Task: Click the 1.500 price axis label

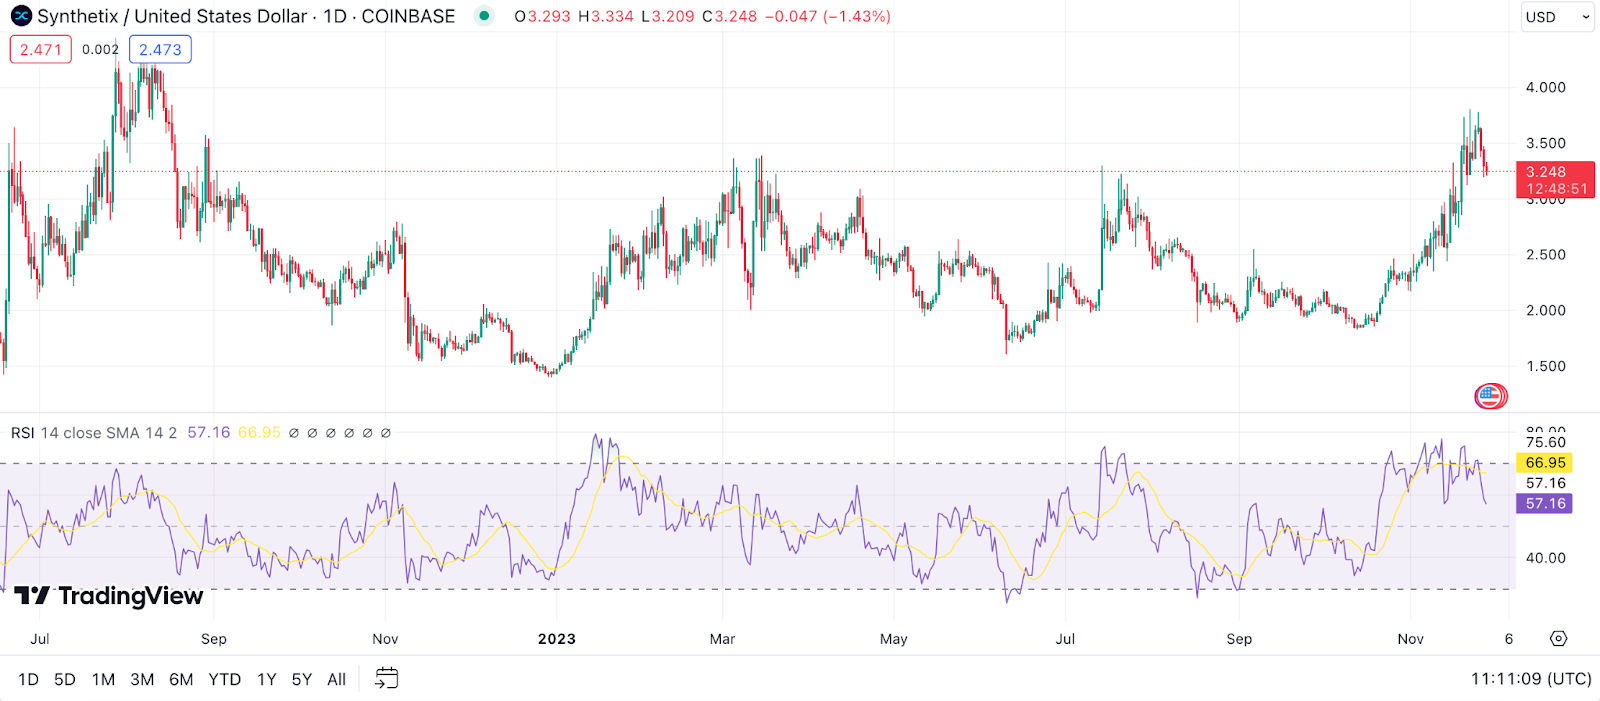Action: [1545, 366]
